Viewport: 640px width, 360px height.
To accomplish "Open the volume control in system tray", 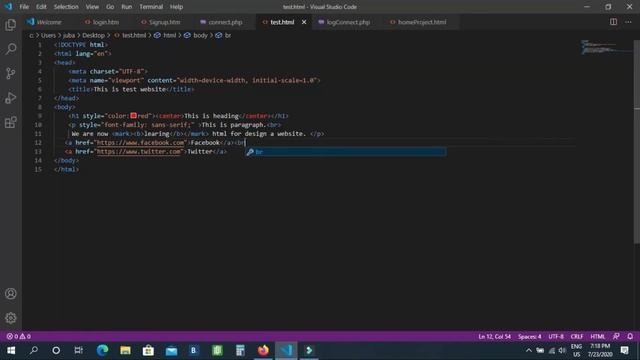I will (x=562, y=350).
